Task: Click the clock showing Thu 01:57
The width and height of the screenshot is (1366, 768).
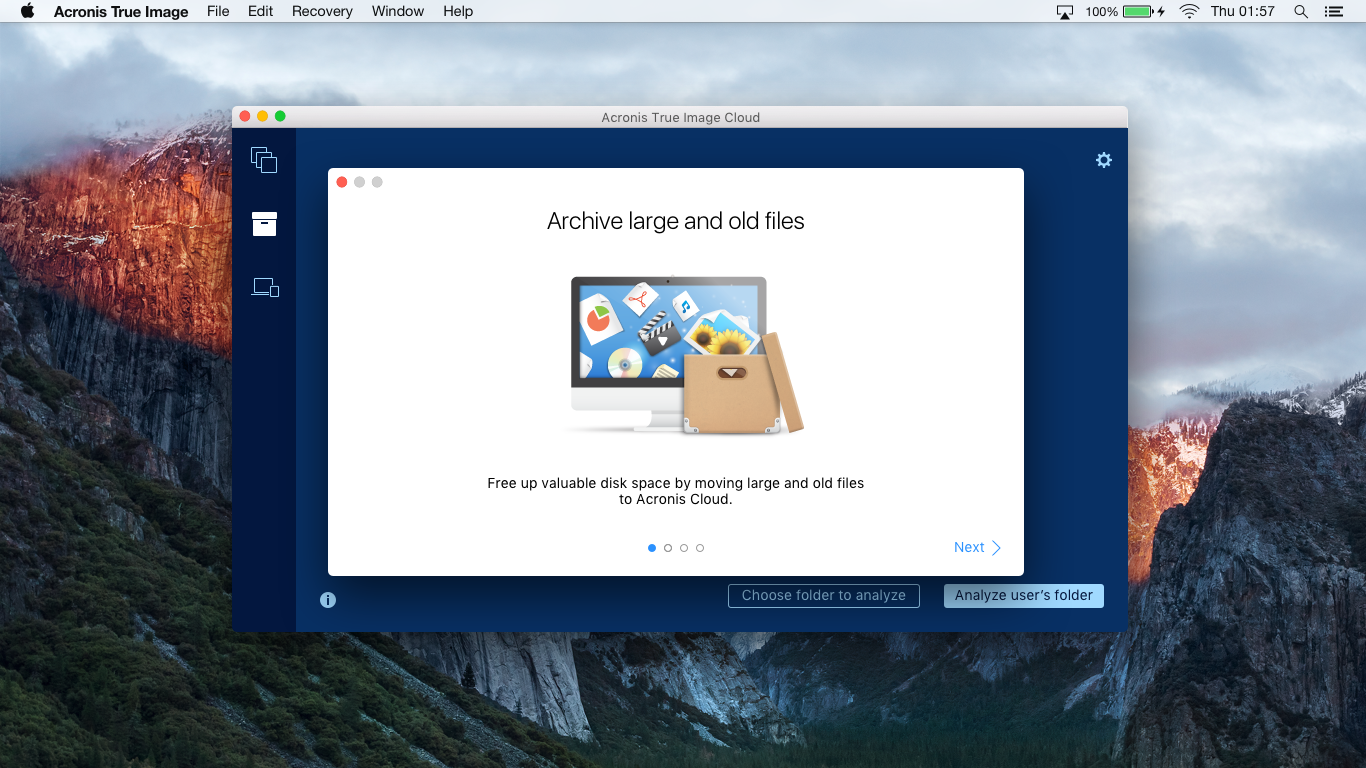Action: [x=1243, y=12]
